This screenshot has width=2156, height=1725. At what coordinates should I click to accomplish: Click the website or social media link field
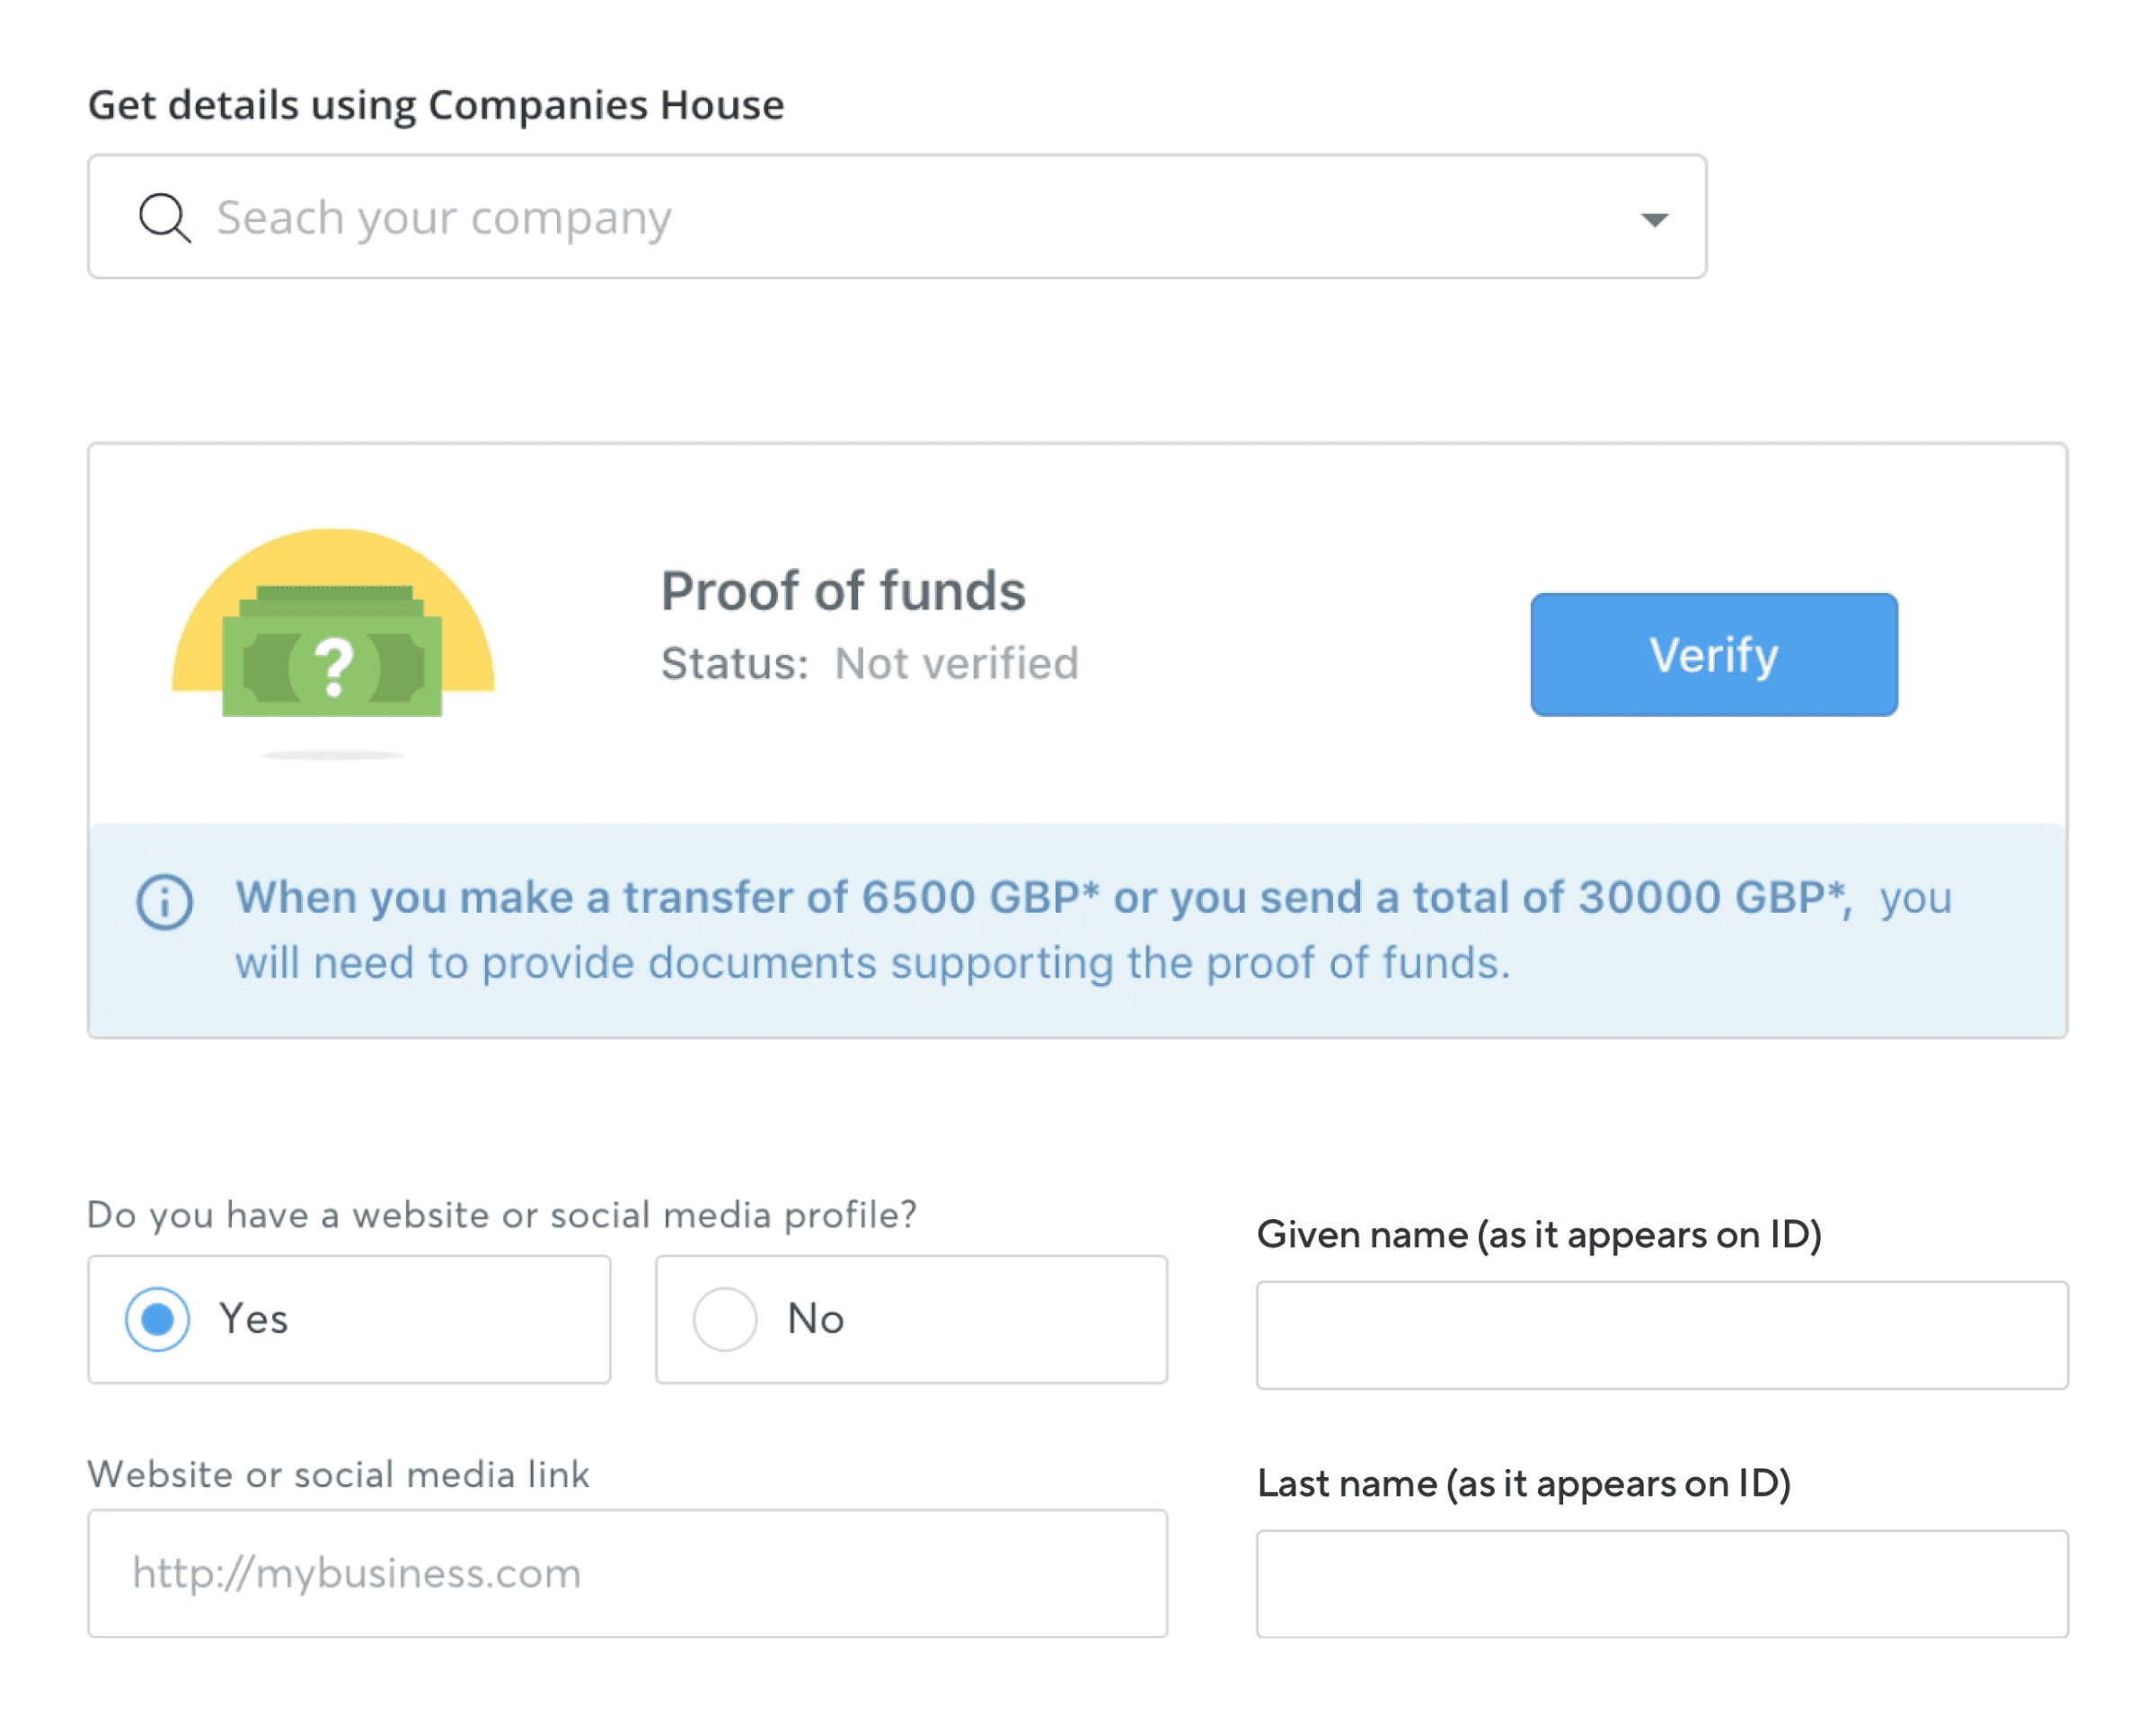click(628, 1573)
